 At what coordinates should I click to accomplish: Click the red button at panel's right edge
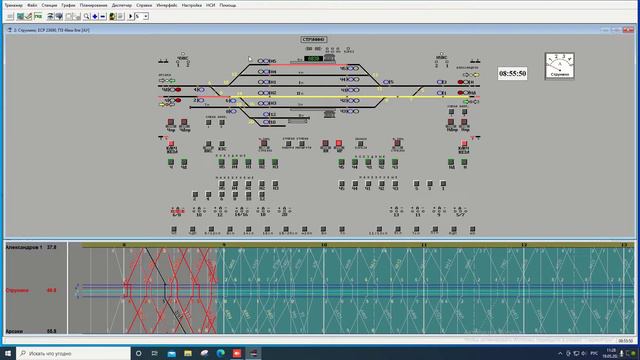[464, 143]
